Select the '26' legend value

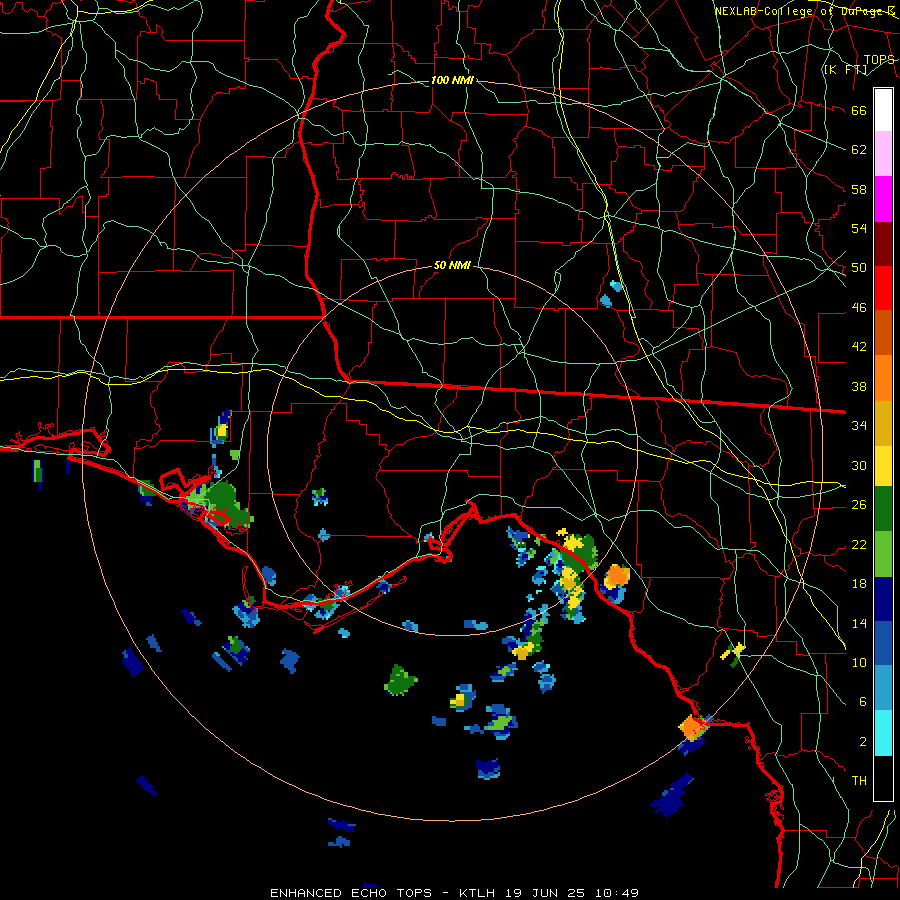tap(859, 505)
